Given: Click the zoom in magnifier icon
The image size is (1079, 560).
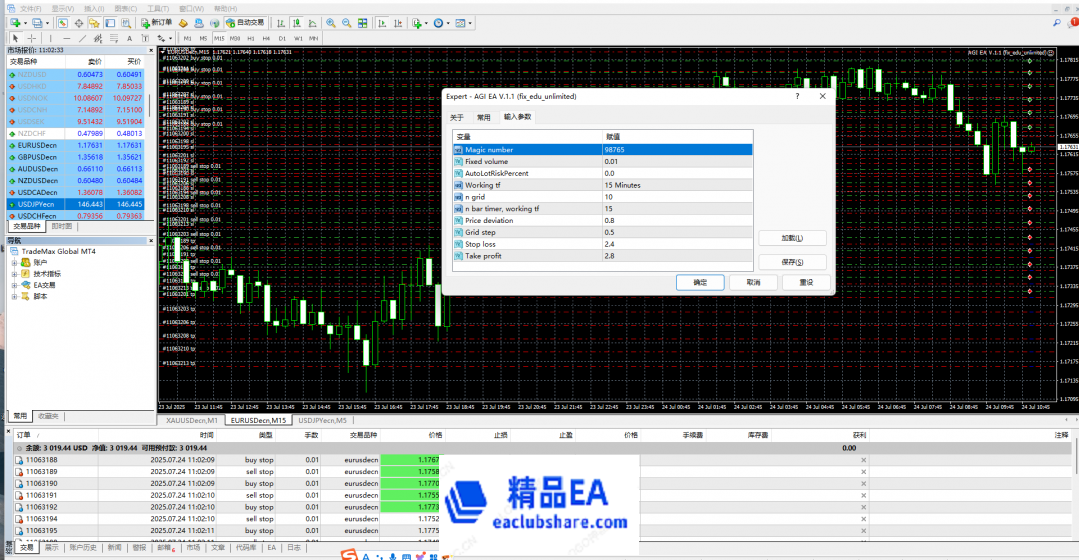Looking at the screenshot, I should (x=331, y=23).
